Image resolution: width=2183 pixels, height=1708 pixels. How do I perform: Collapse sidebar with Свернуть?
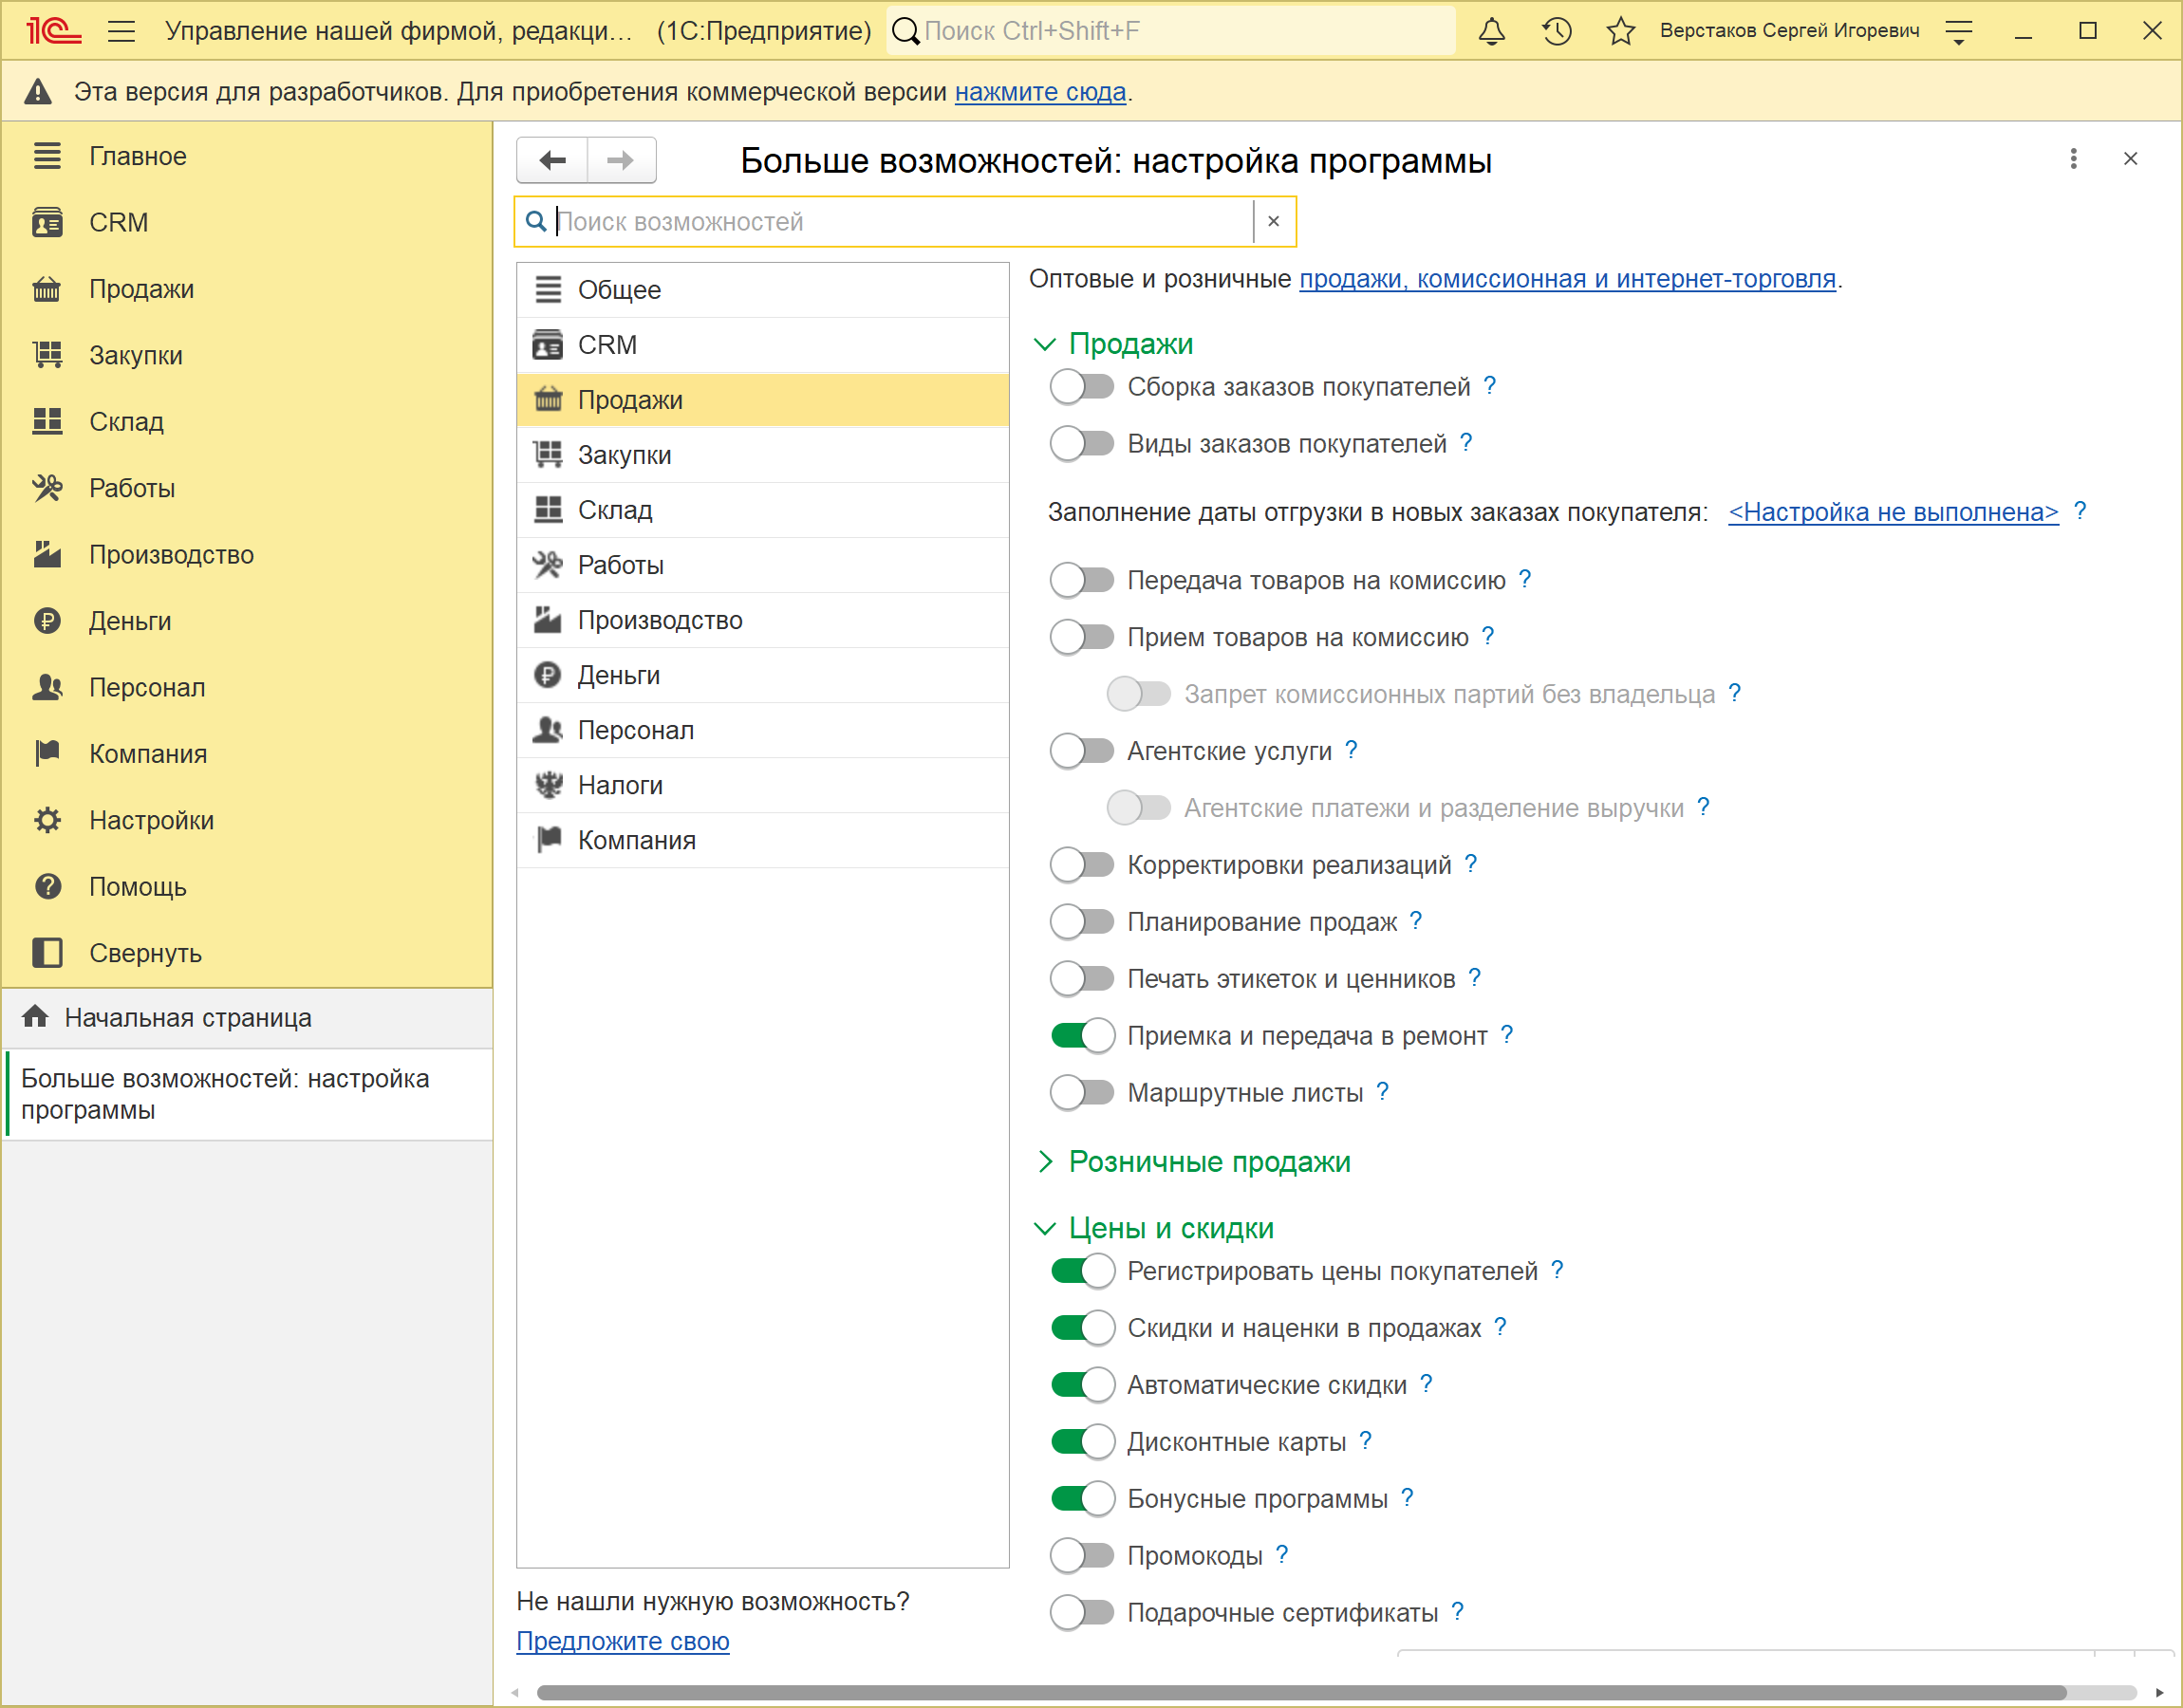(x=246, y=953)
